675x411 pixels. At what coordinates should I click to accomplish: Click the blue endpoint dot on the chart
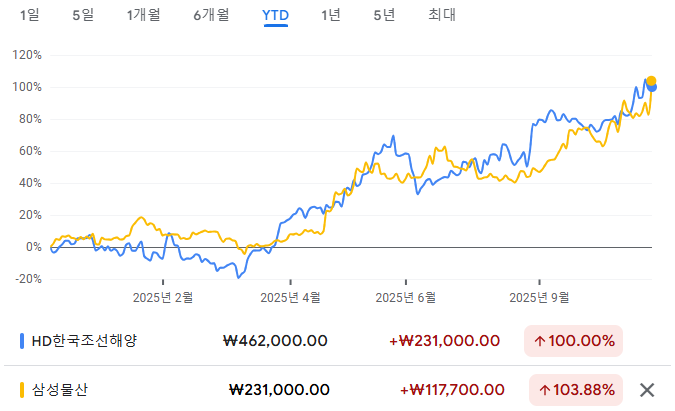tap(652, 87)
